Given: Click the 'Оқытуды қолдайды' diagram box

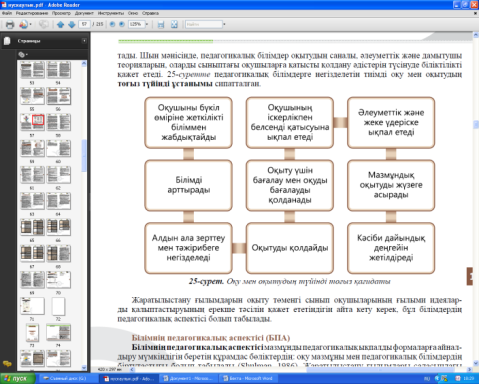Looking at the screenshot, I should pos(290,248).
